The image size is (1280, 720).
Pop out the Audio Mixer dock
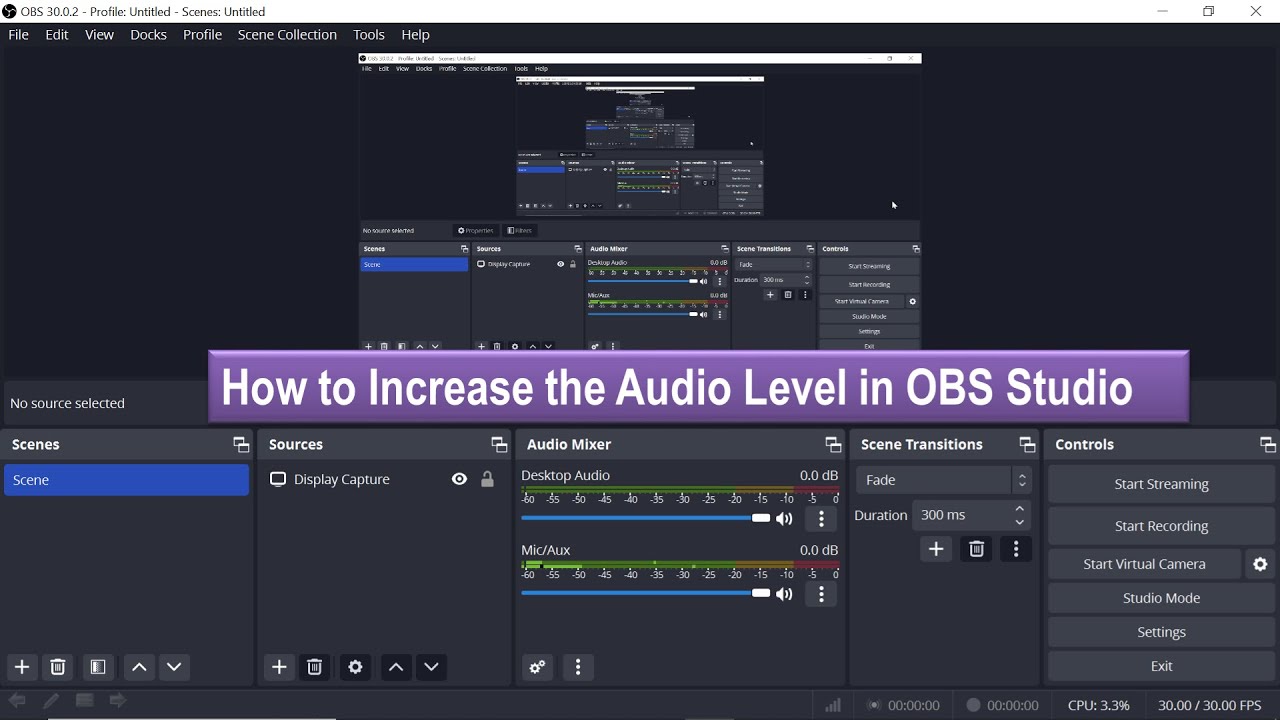click(832, 445)
